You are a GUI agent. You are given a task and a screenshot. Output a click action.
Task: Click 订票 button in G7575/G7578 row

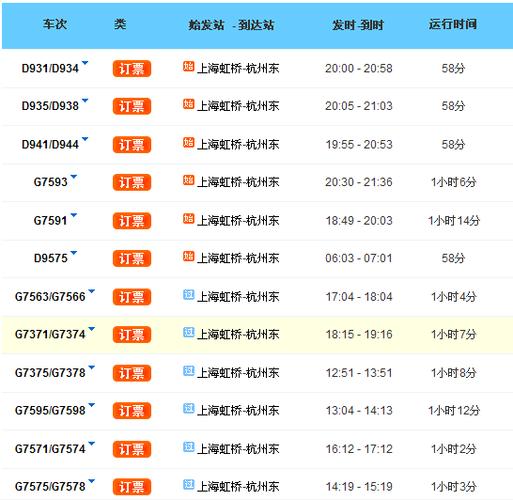(132, 487)
